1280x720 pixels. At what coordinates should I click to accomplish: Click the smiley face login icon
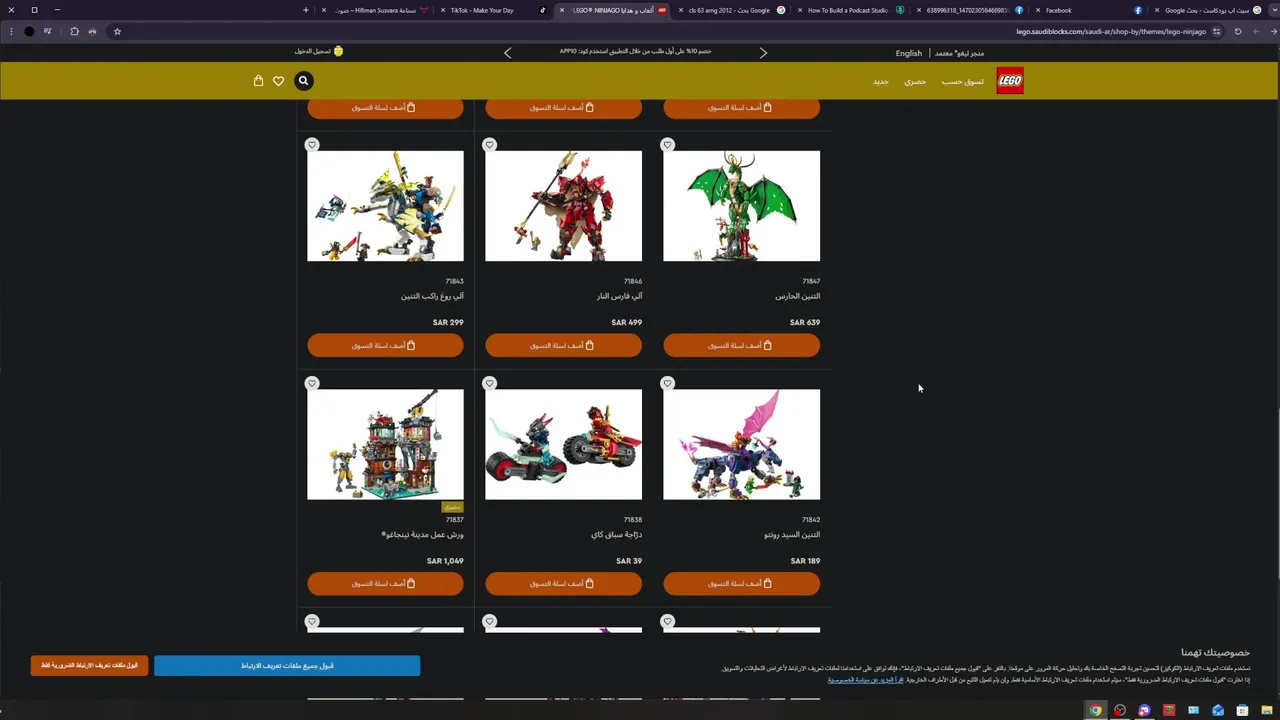338,51
